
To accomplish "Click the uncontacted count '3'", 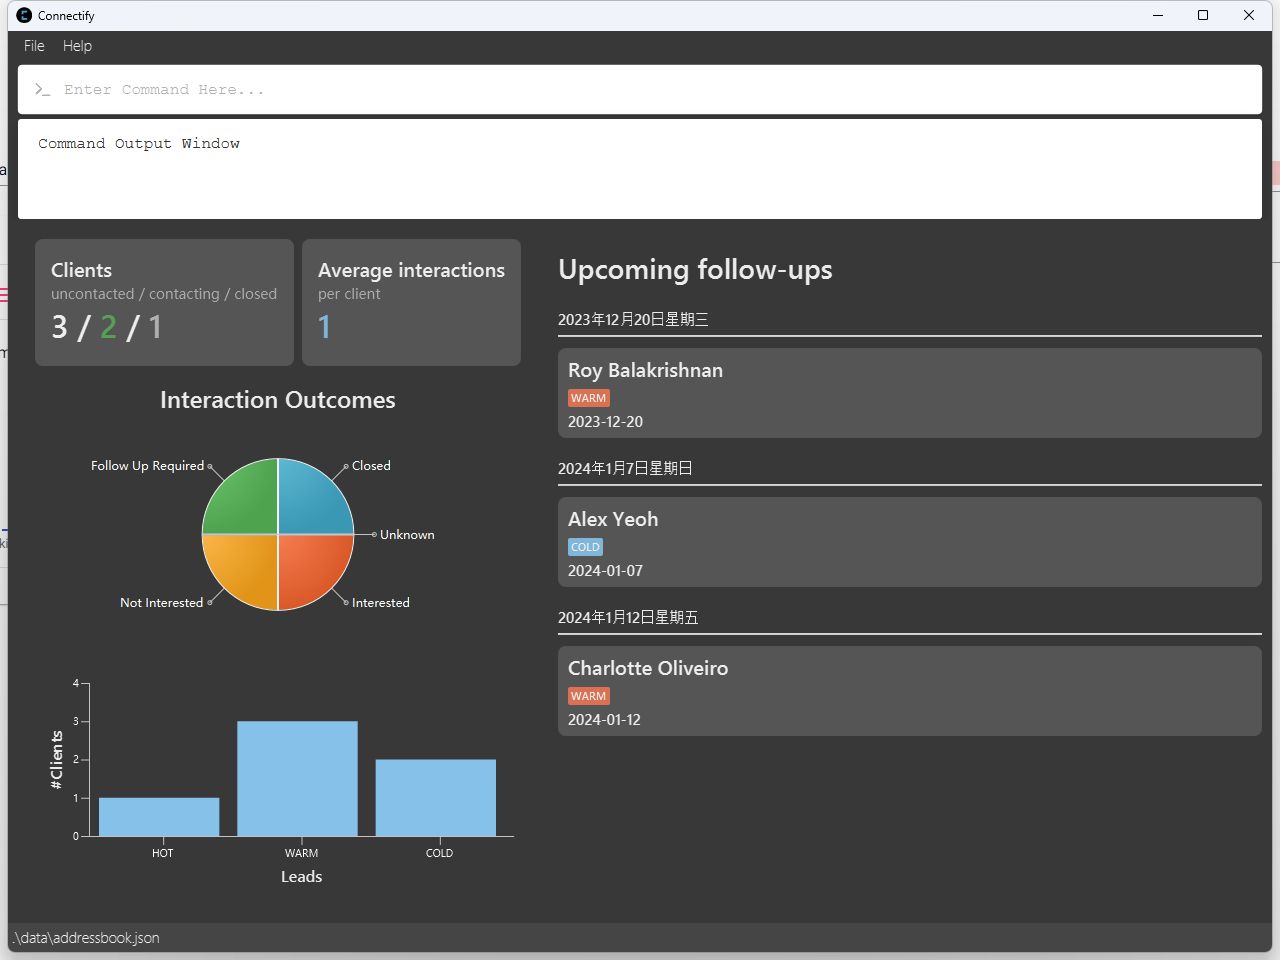I will point(60,327).
